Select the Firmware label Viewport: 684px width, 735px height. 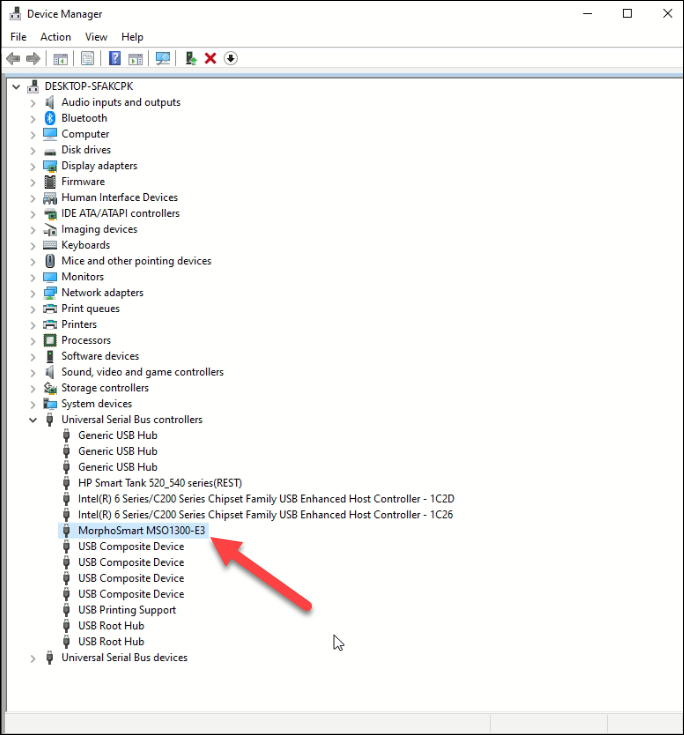83,181
